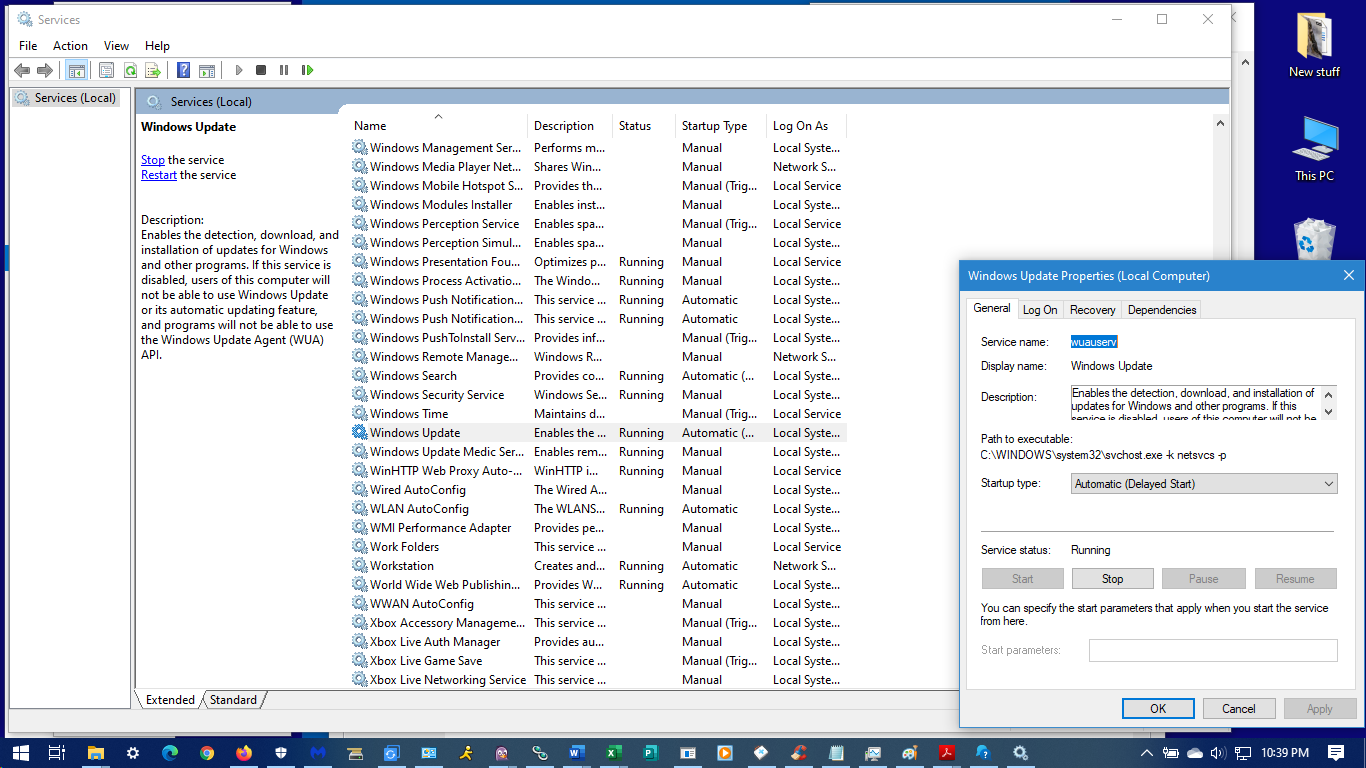Screen dimensions: 1366x768
Task: Switch to the Recovery tab
Action: (x=1092, y=310)
